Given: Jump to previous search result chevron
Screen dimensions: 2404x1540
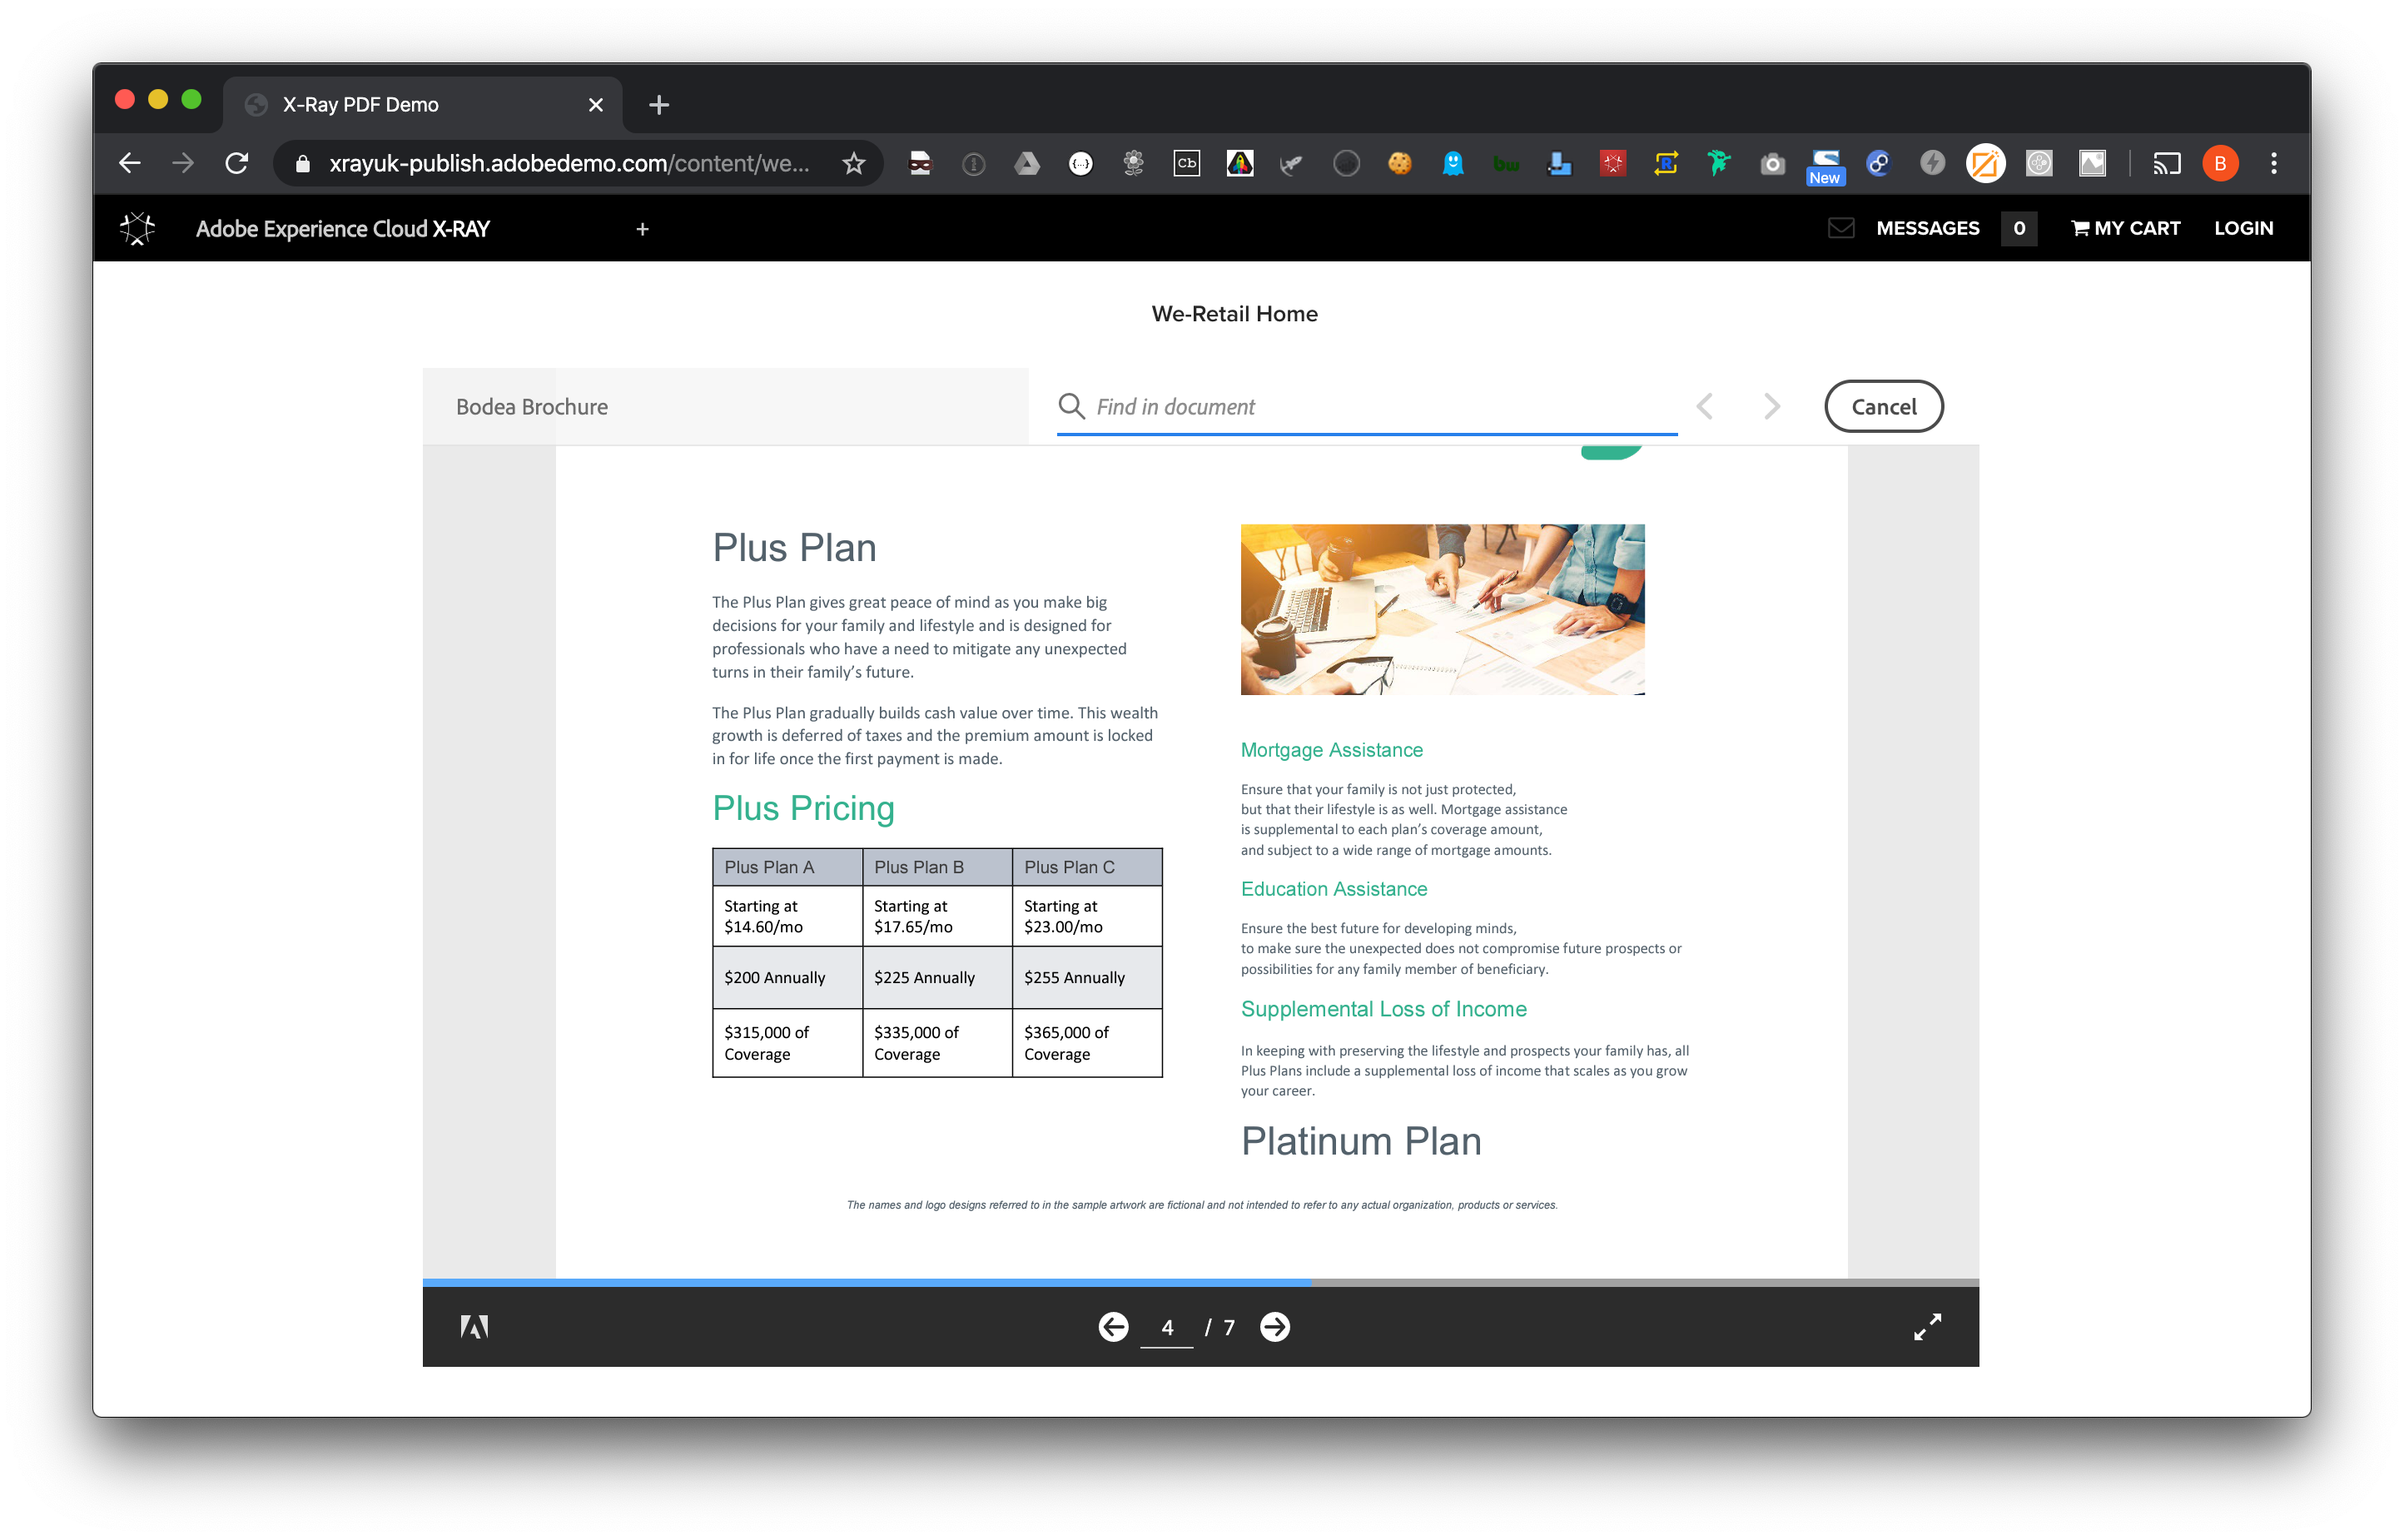Looking at the screenshot, I should (x=1704, y=406).
